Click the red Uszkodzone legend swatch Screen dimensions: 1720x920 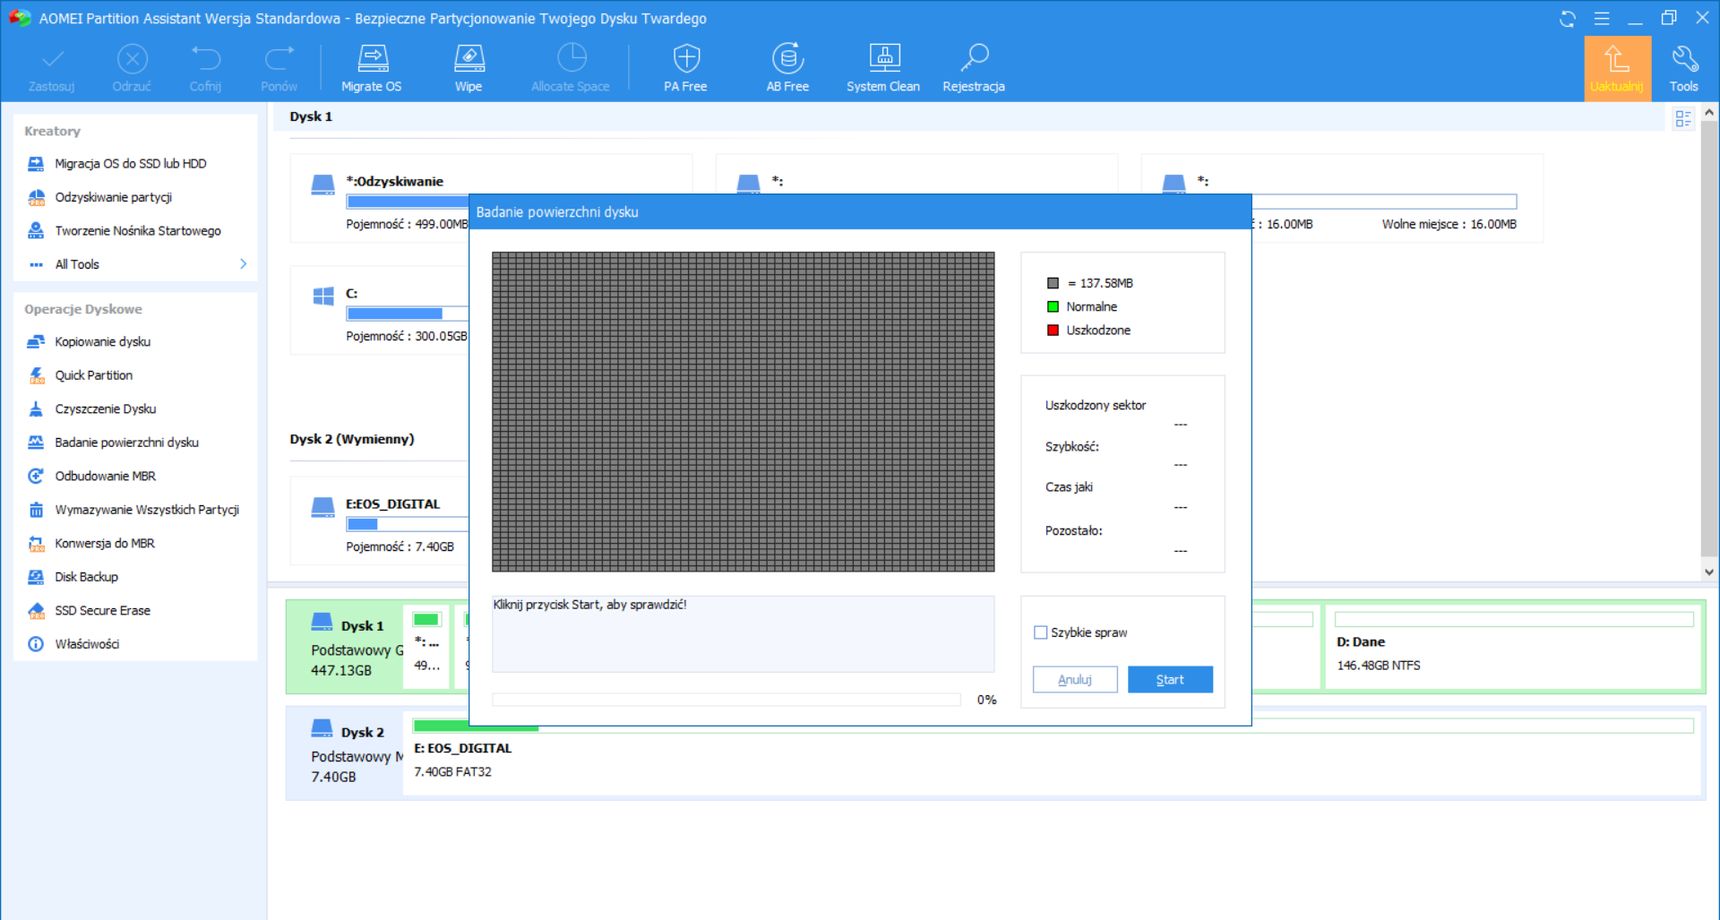click(1053, 330)
